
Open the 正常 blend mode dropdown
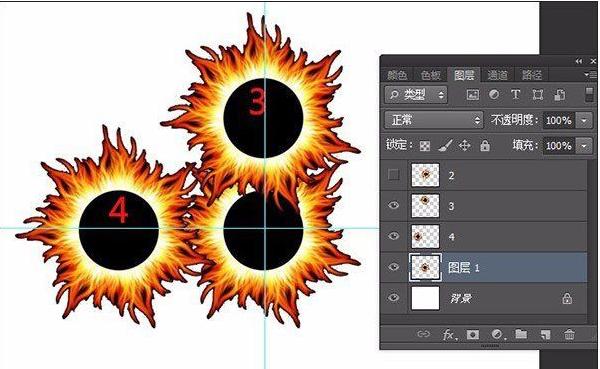(x=434, y=120)
